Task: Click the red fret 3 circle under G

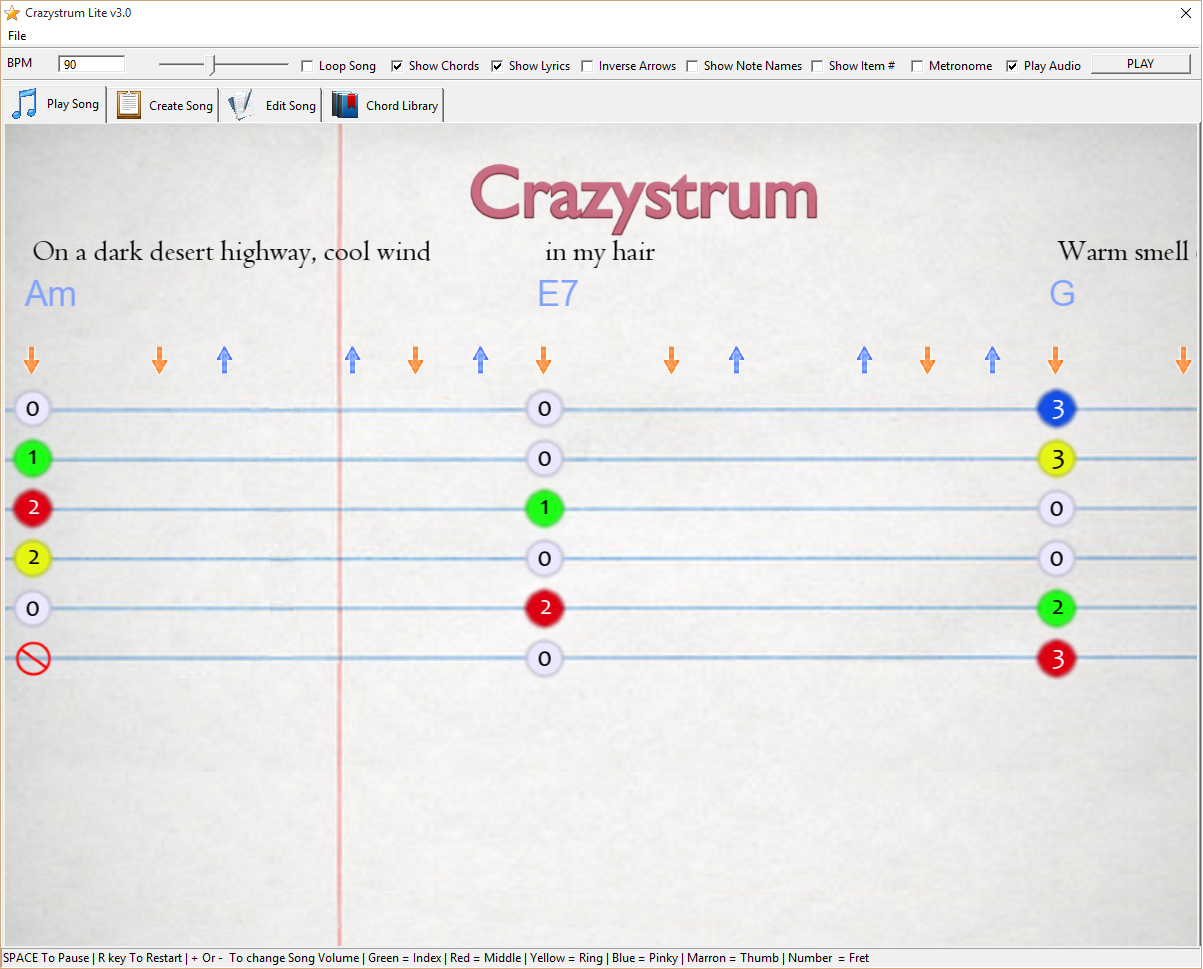Action: tap(1057, 659)
